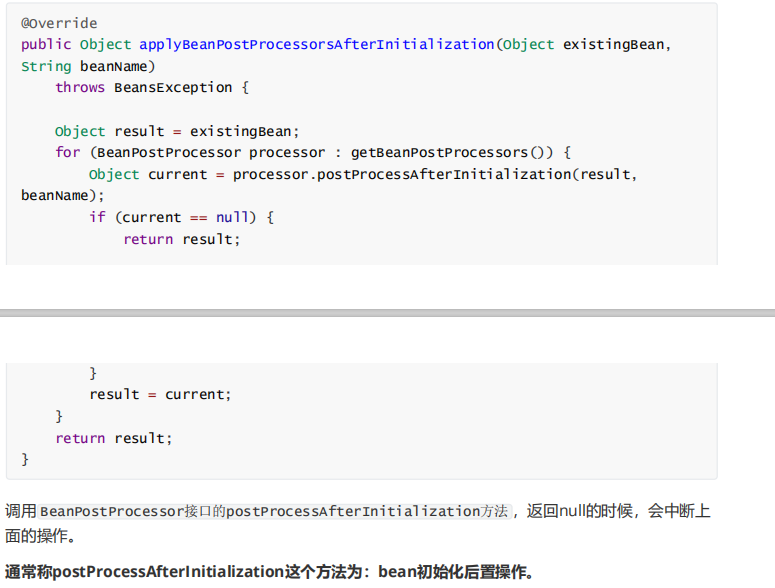Viewport: 775px width, 588px height.
Task: Select the 'throws' keyword
Action: coord(80,88)
